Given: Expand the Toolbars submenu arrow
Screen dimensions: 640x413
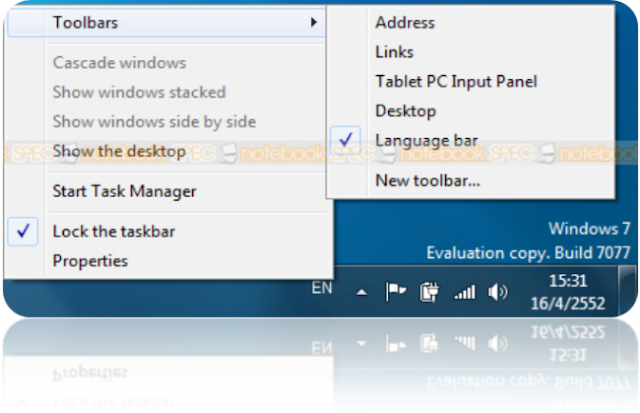Looking at the screenshot, I should [x=313, y=22].
